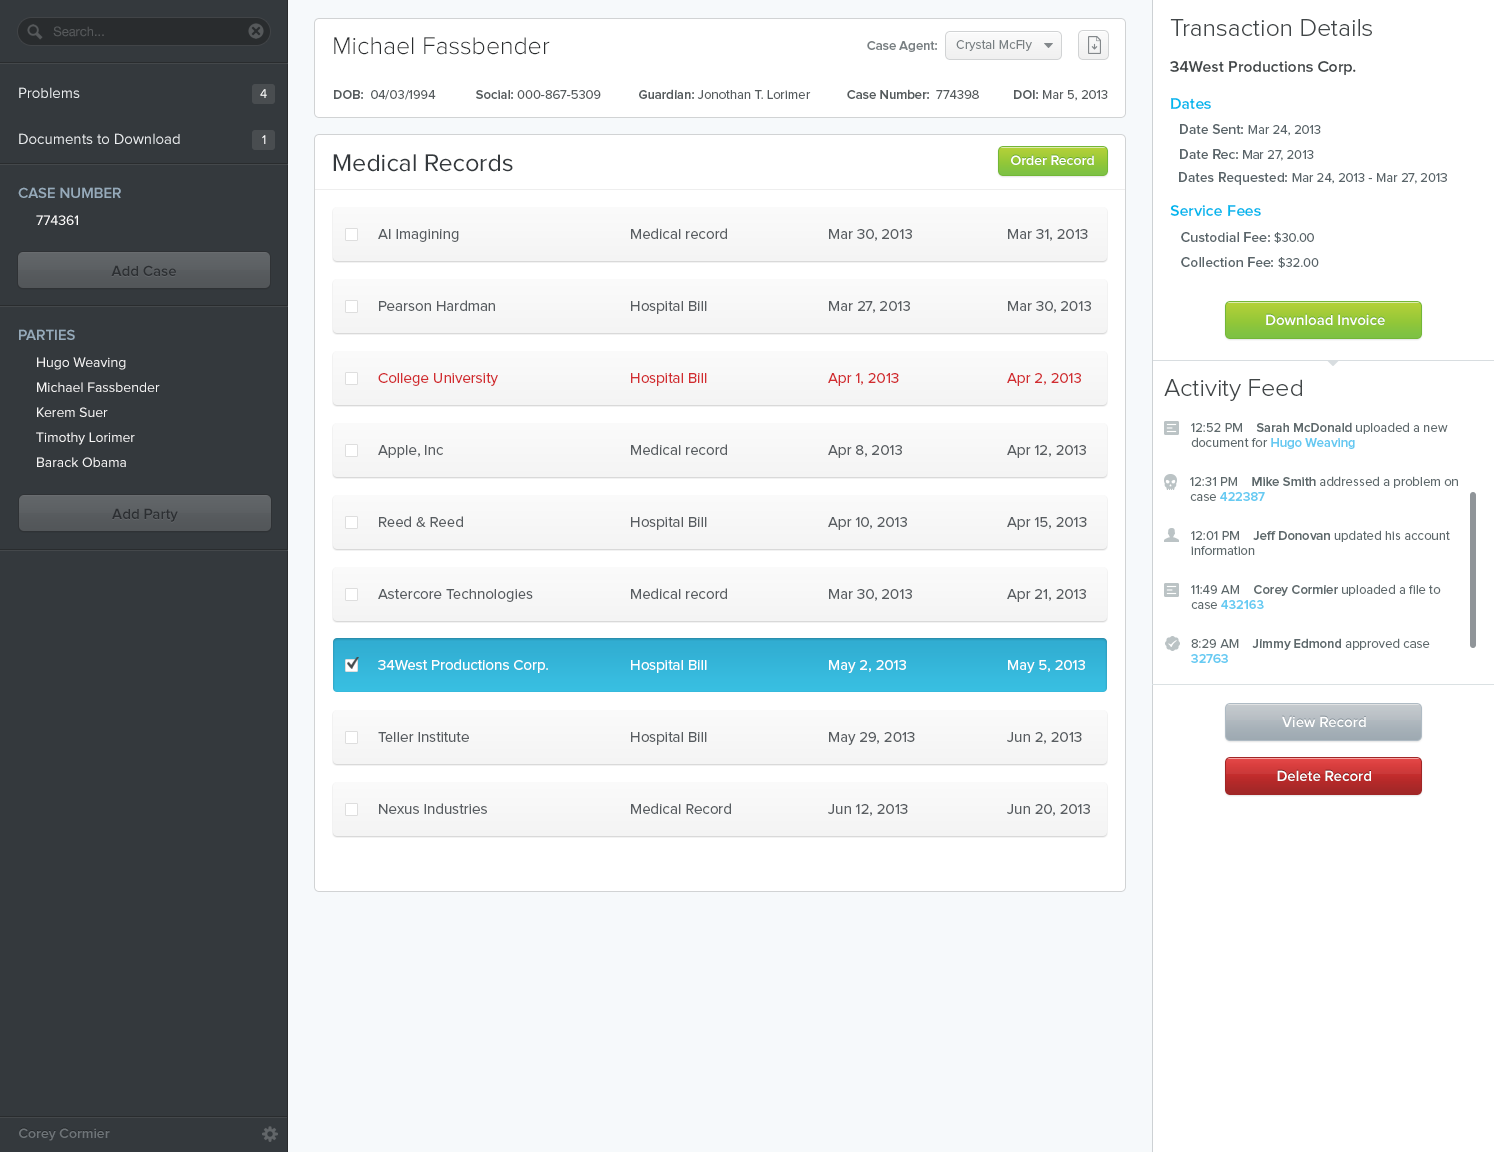
Task: Click Social 000-867-5309 text
Action: pyautogui.click(x=538, y=95)
